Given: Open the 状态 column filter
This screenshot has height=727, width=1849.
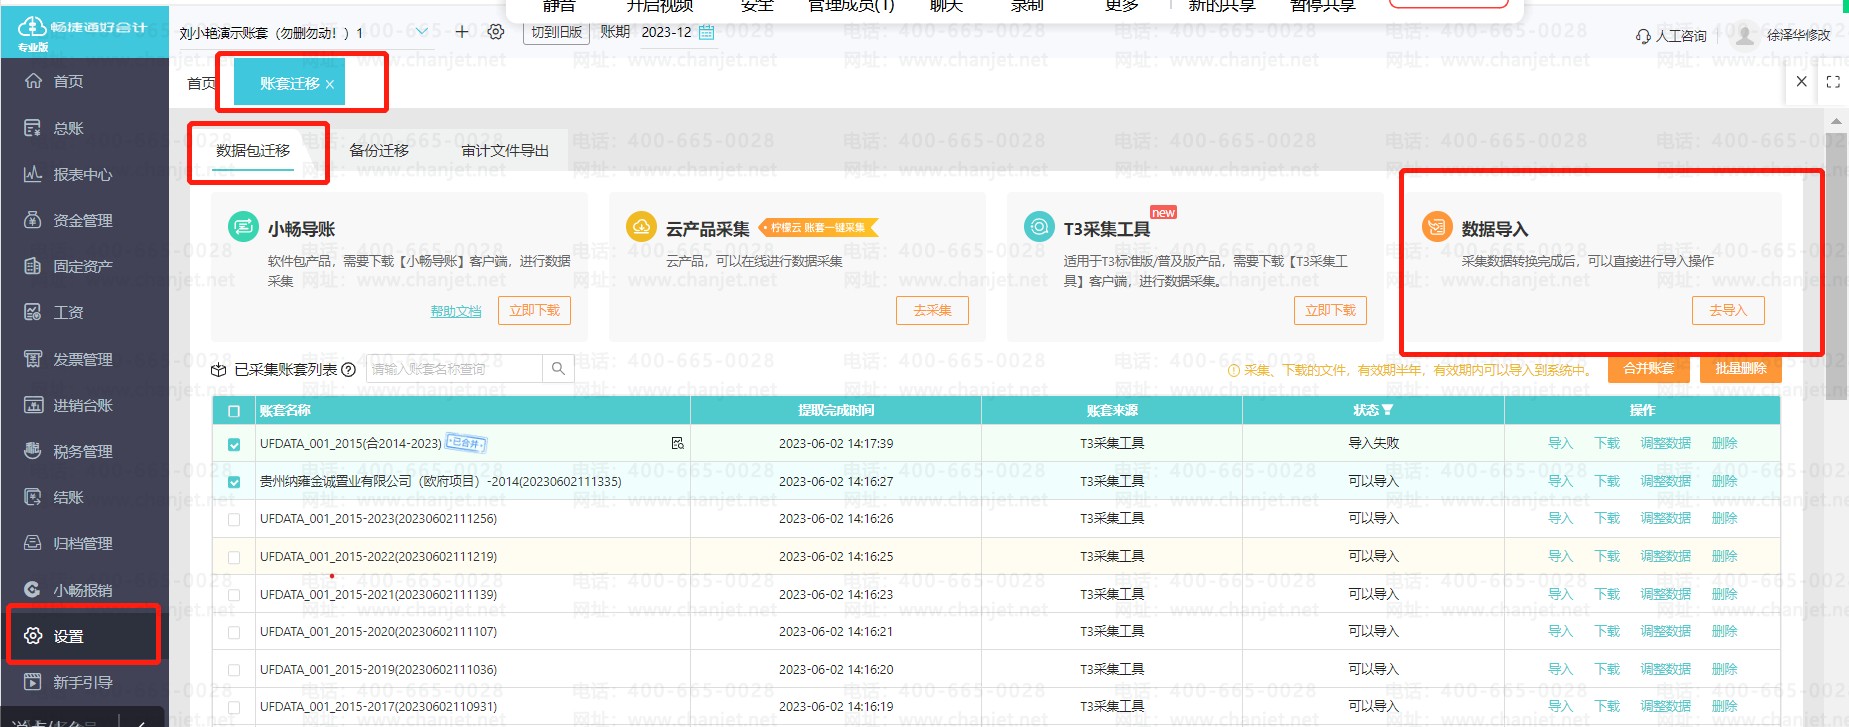Looking at the screenshot, I should (x=1387, y=410).
